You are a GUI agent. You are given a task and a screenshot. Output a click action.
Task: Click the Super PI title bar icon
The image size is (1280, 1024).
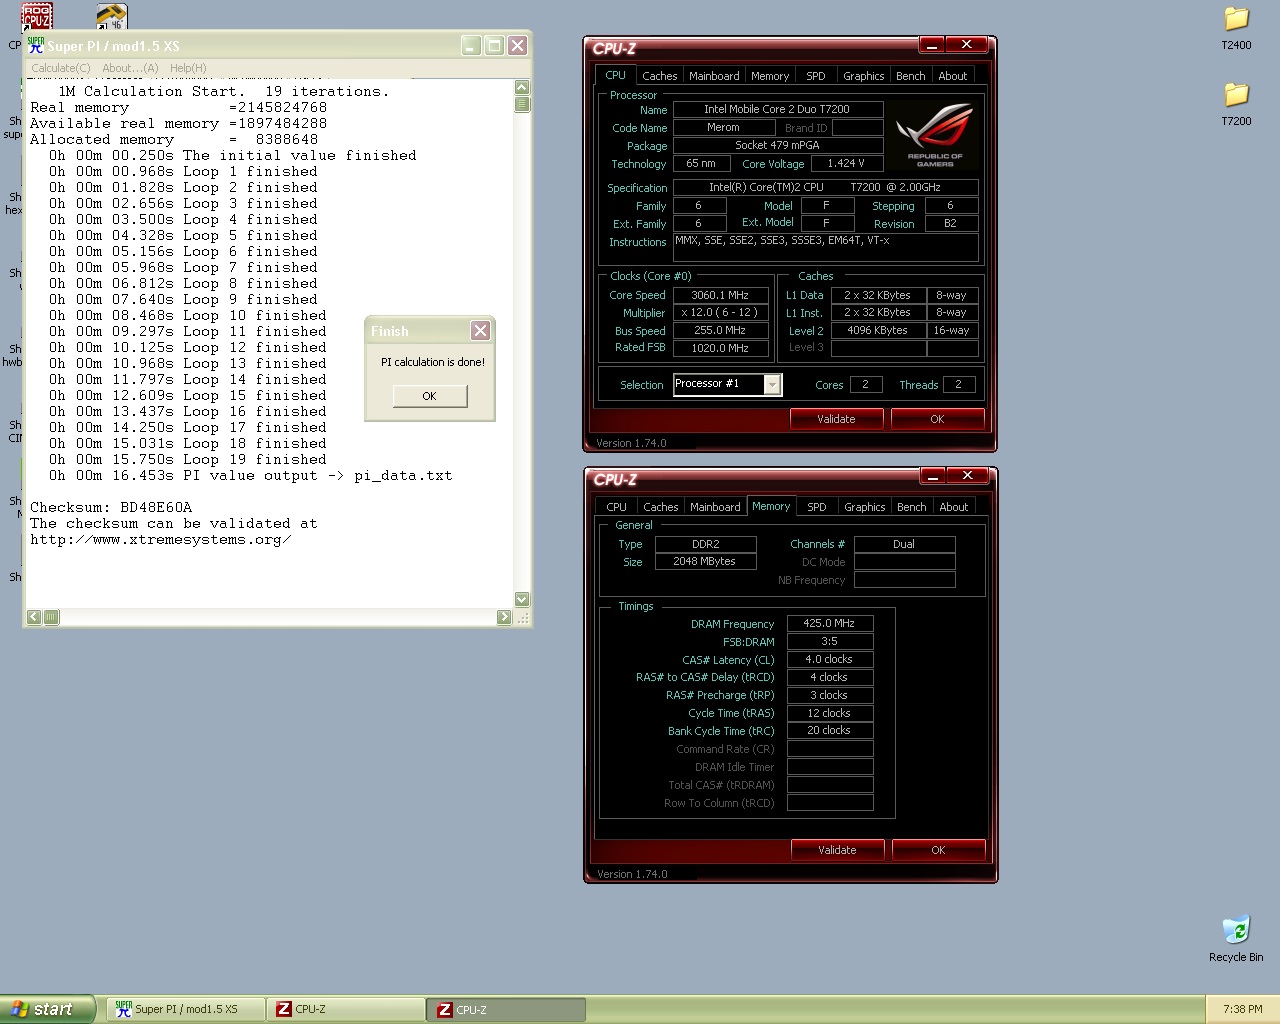point(36,45)
